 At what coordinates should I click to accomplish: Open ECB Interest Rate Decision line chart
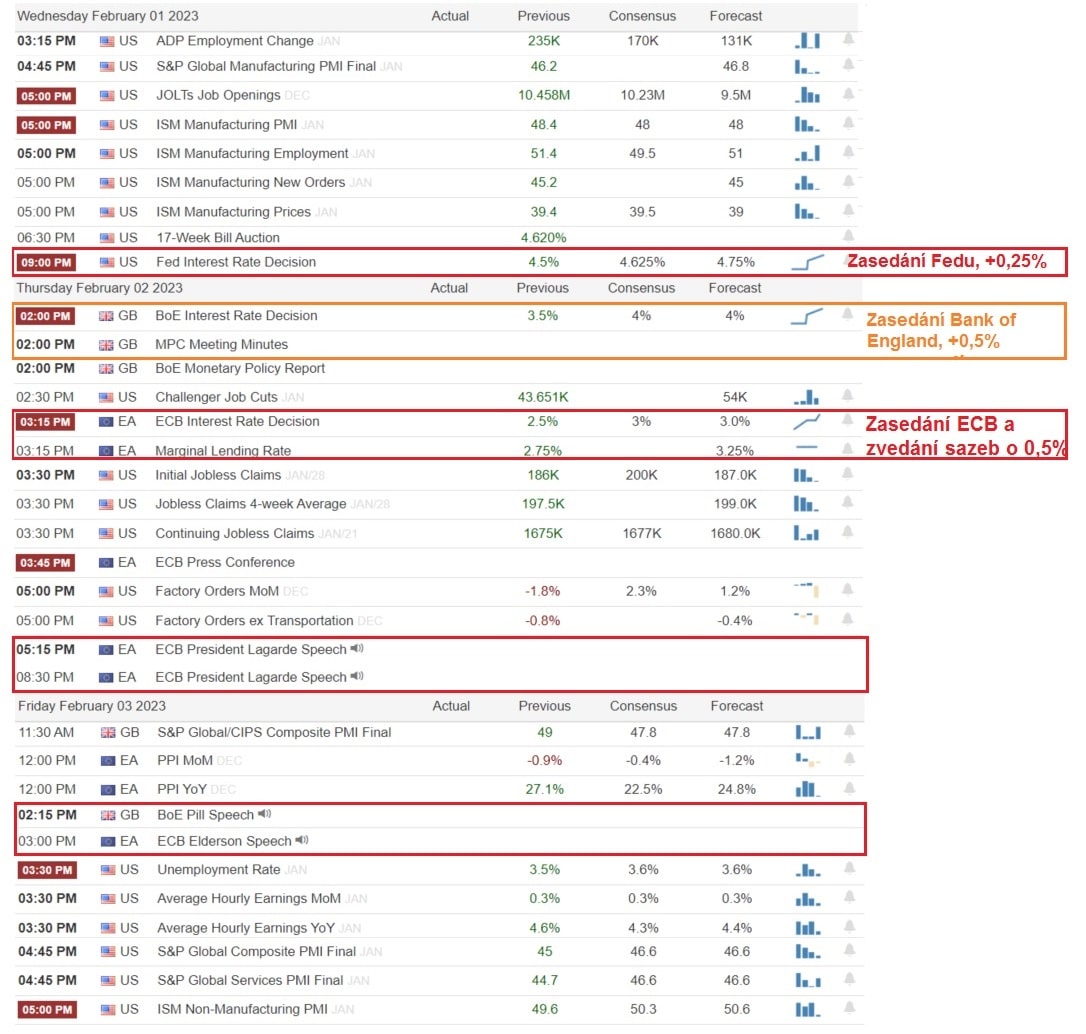[807, 422]
